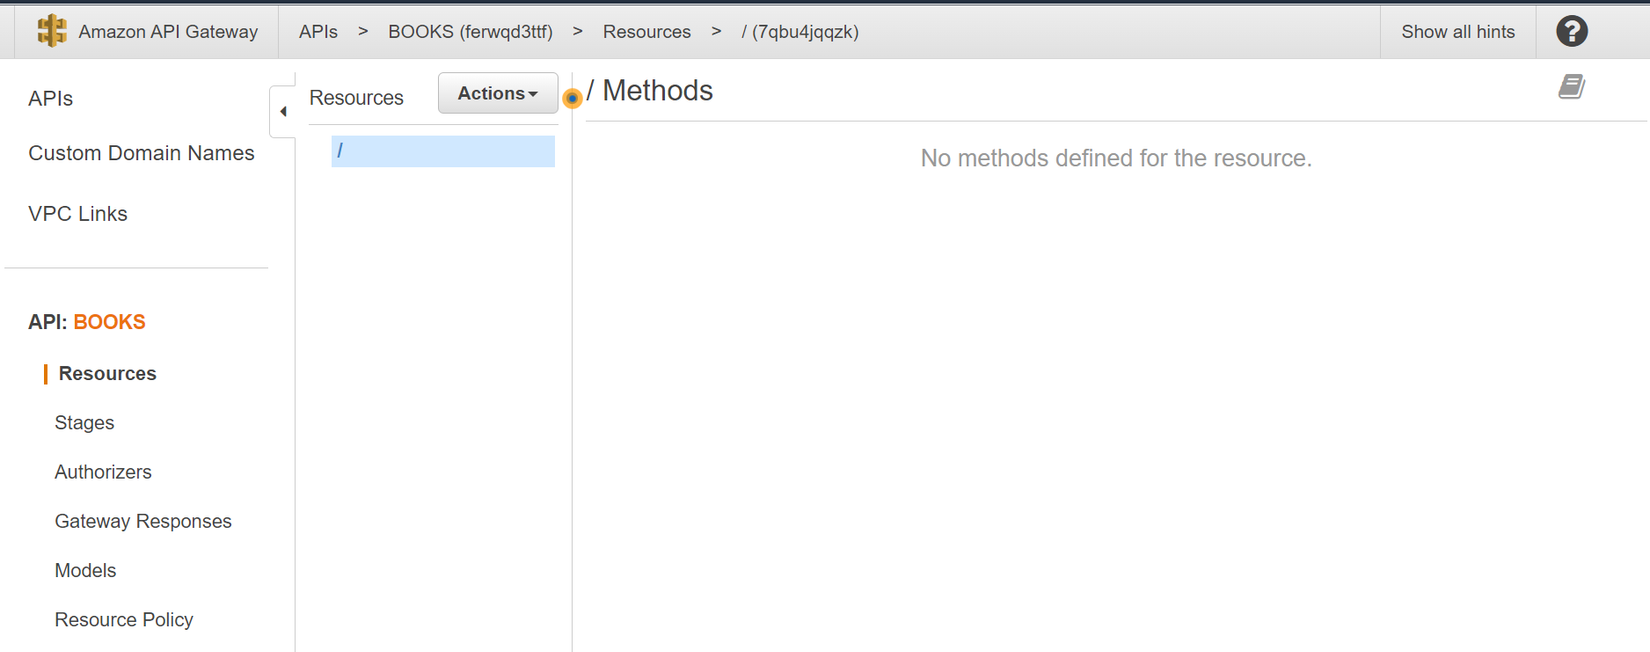This screenshot has width=1650, height=652.
Task: Select Resources under API: BOOKS
Action: (x=107, y=373)
